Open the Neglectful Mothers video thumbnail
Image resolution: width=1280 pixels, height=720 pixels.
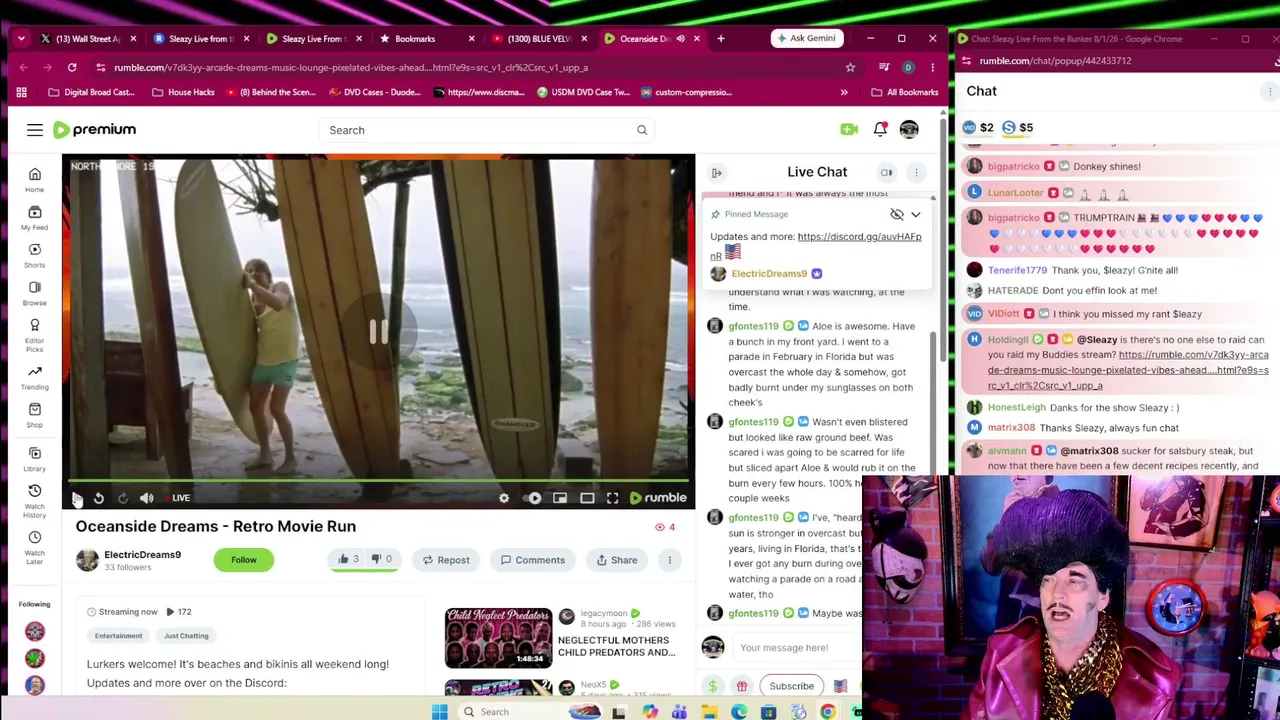pyautogui.click(x=498, y=638)
